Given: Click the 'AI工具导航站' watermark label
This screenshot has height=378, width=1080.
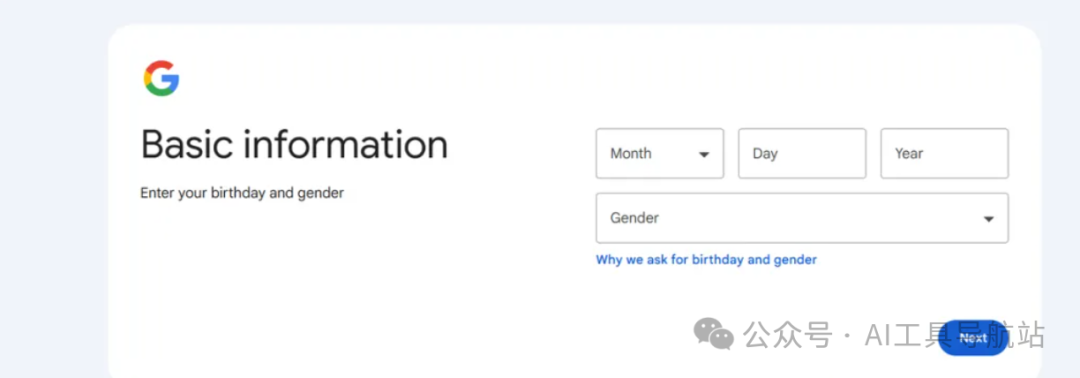Looking at the screenshot, I should (x=955, y=335).
